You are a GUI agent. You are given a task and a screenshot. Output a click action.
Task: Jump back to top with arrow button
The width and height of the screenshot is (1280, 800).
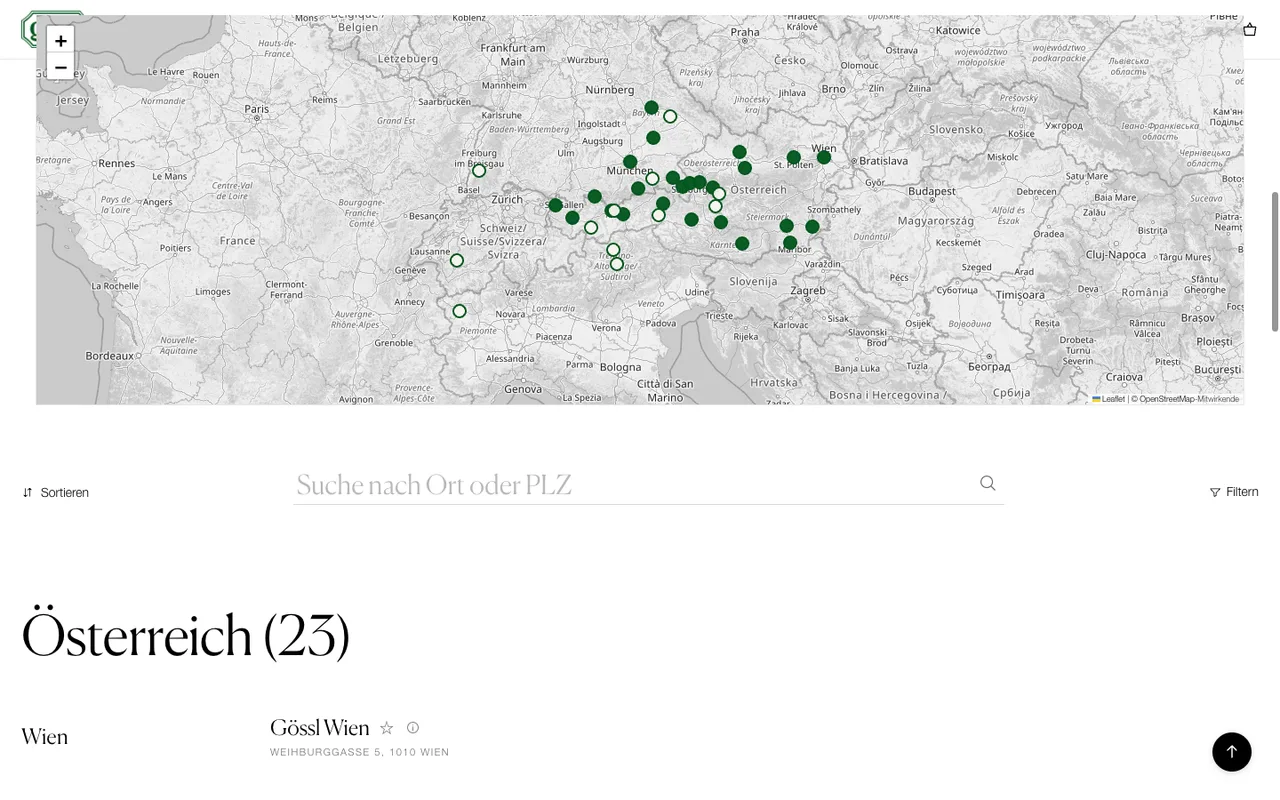click(1232, 751)
